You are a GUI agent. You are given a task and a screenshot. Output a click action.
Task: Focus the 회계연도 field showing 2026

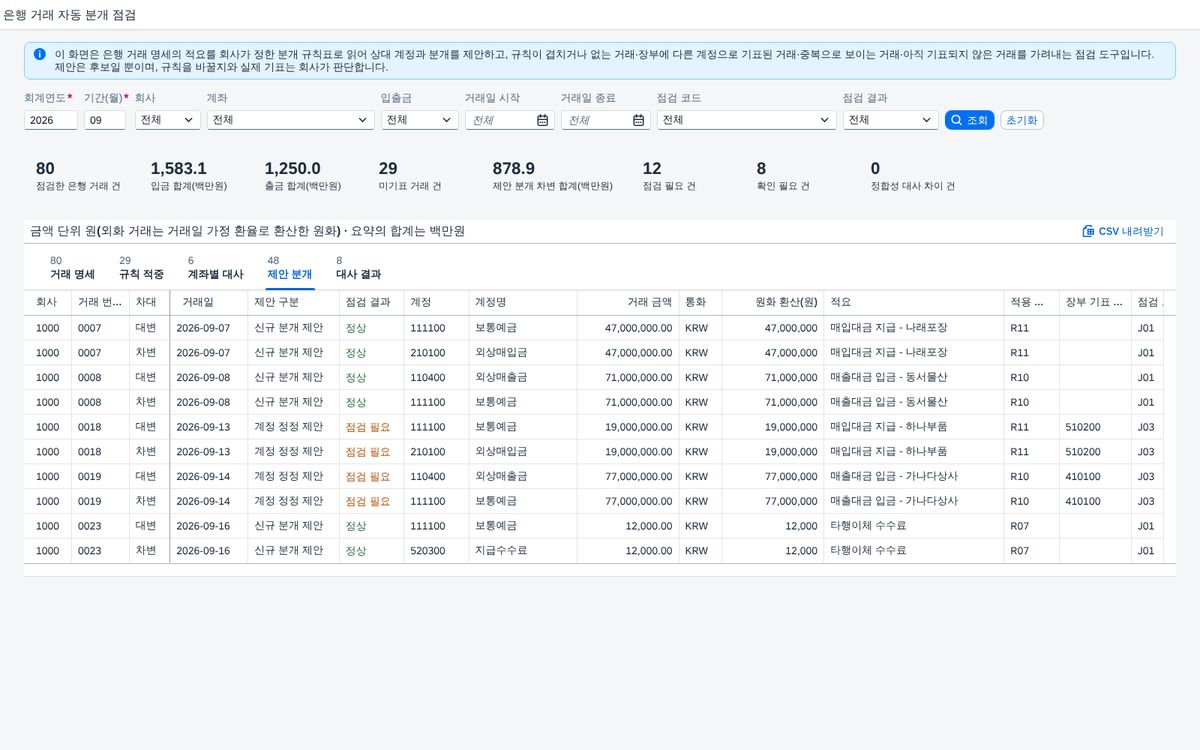click(x=51, y=120)
